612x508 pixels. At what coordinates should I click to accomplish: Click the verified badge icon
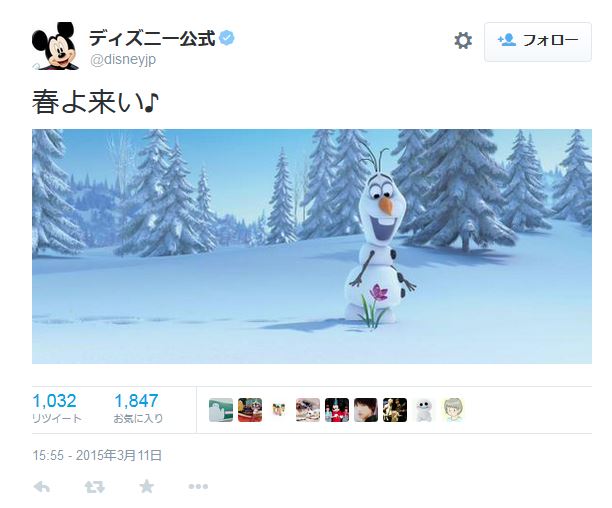click(x=227, y=38)
